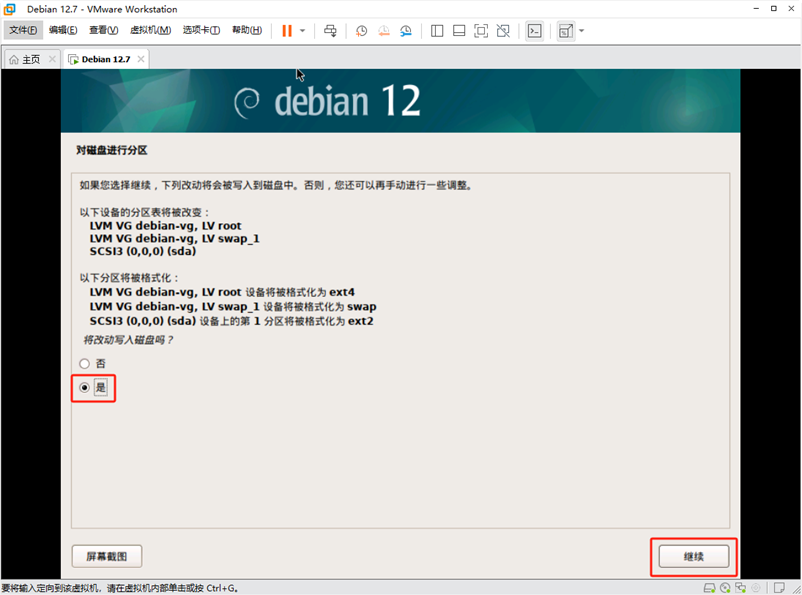Open the dropdown arrow next to the pause button
The height and width of the screenshot is (595, 802).
pyautogui.click(x=303, y=31)
